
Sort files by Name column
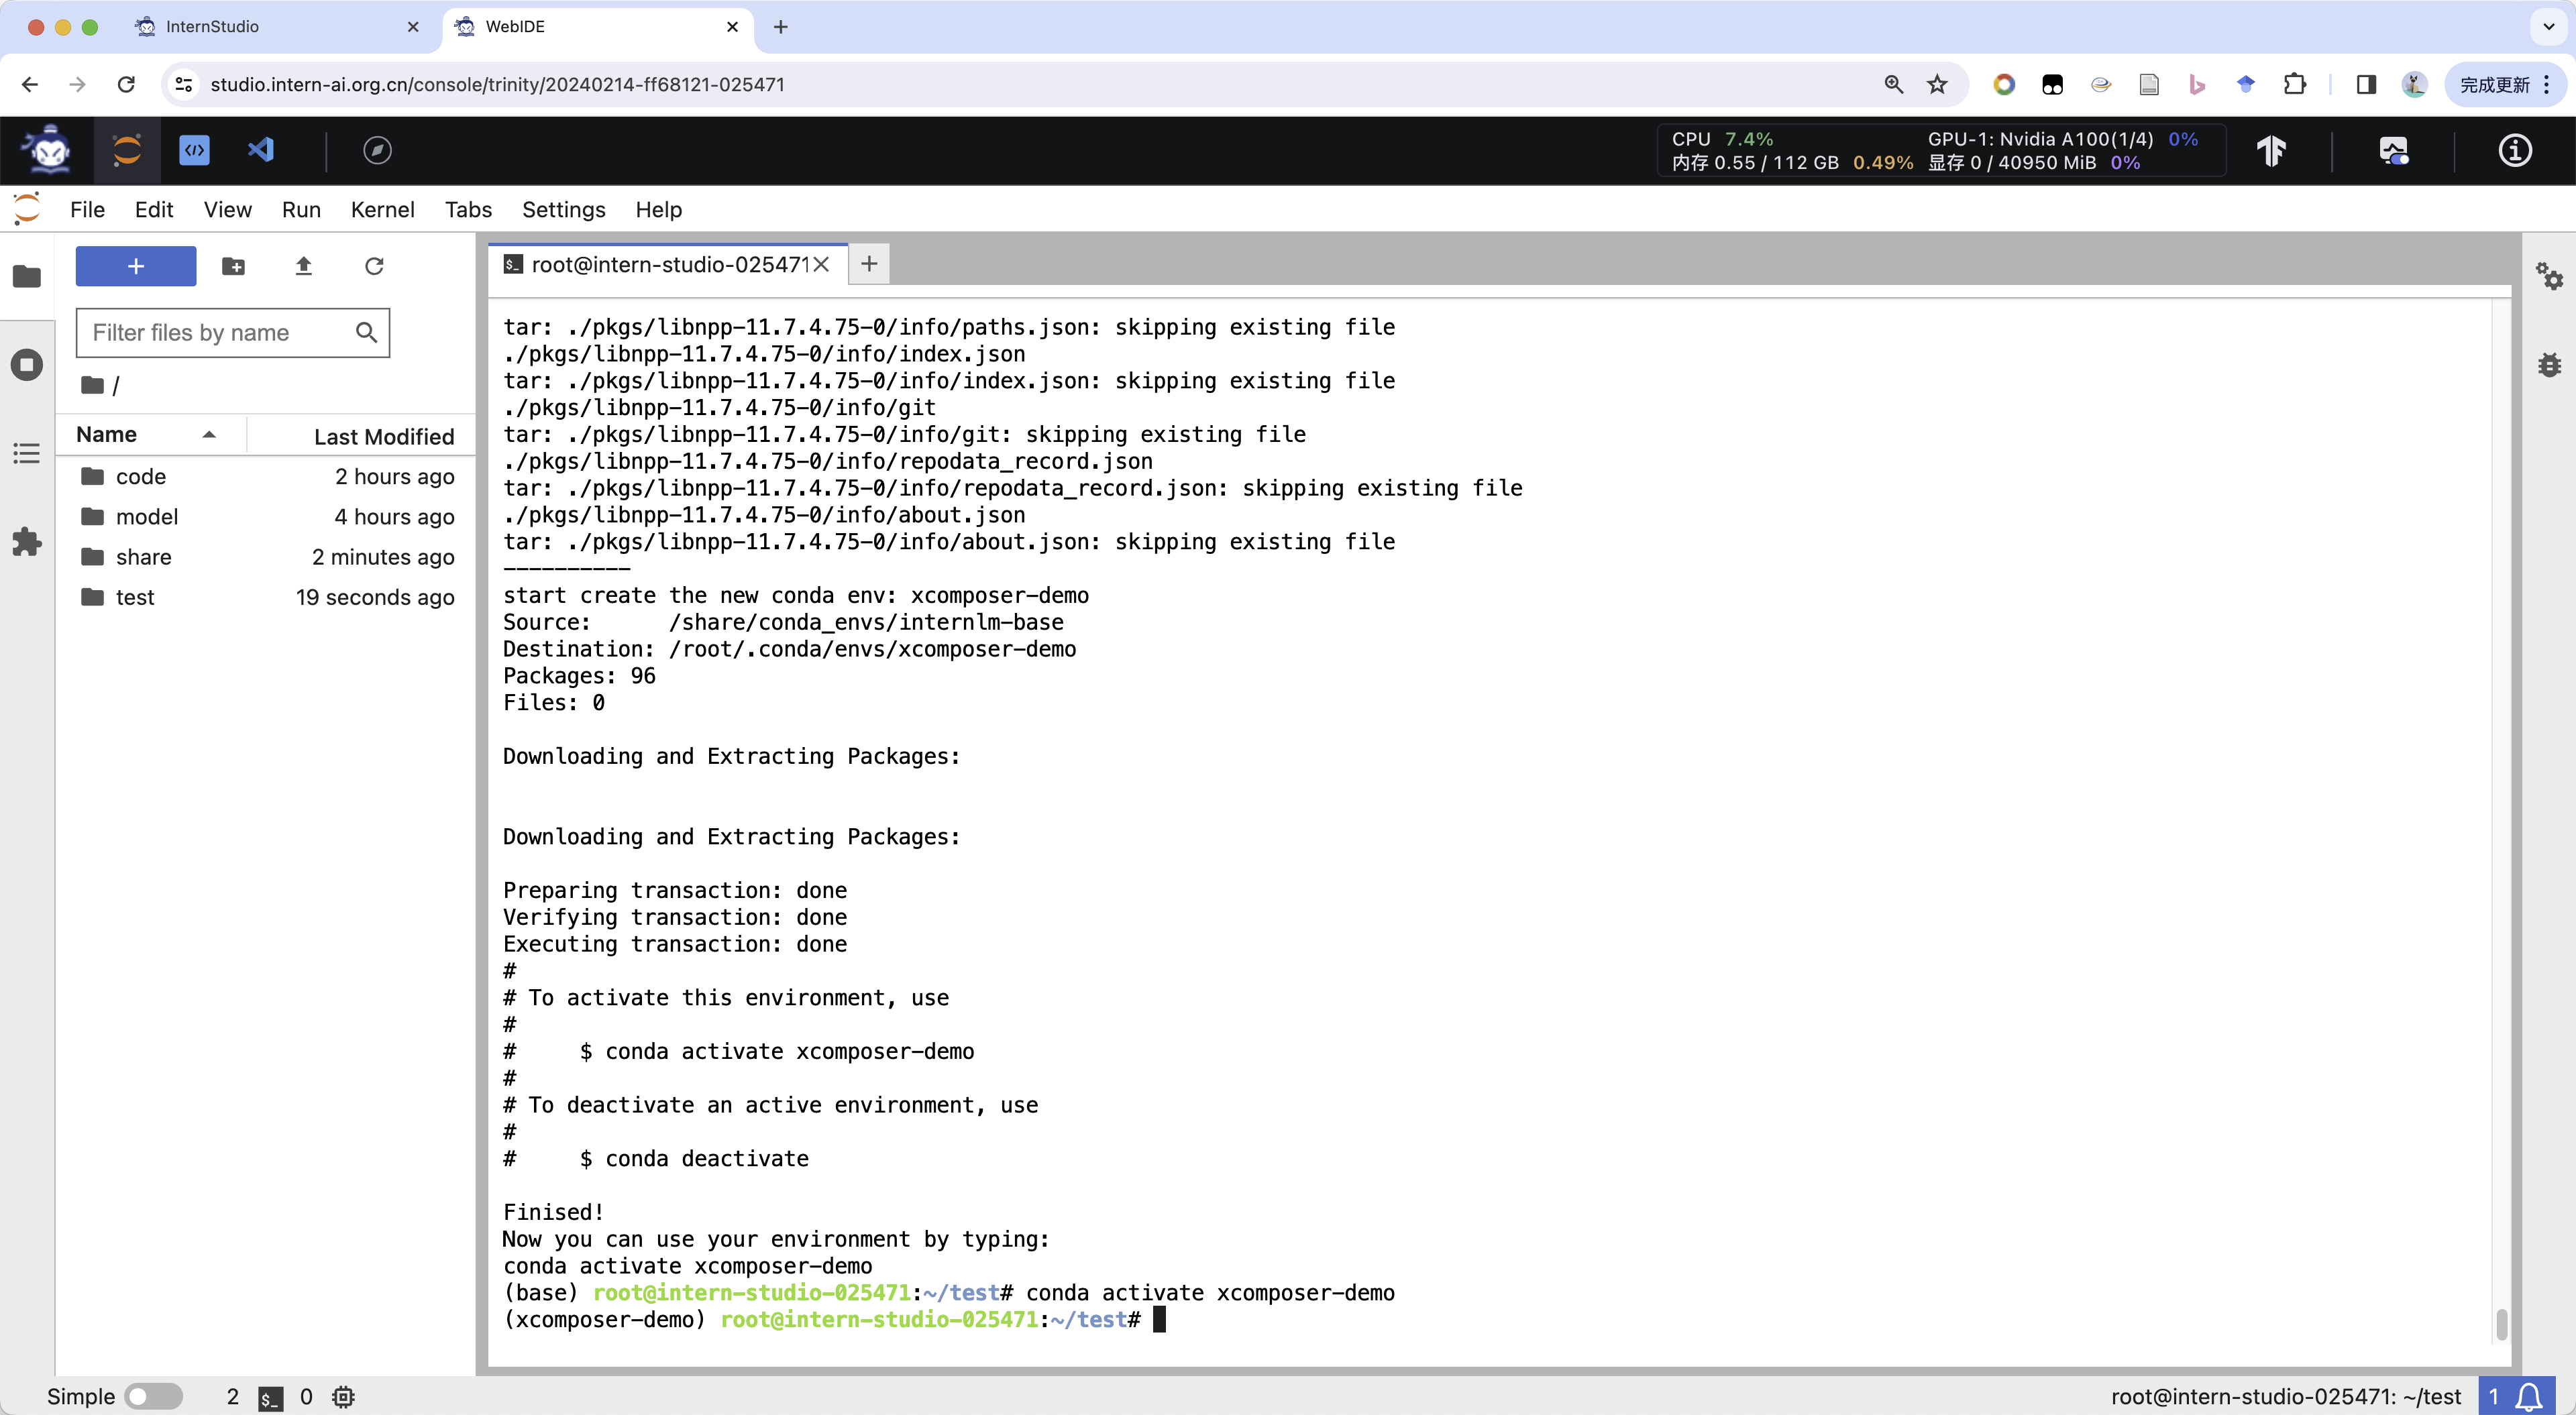click(107, 434)
